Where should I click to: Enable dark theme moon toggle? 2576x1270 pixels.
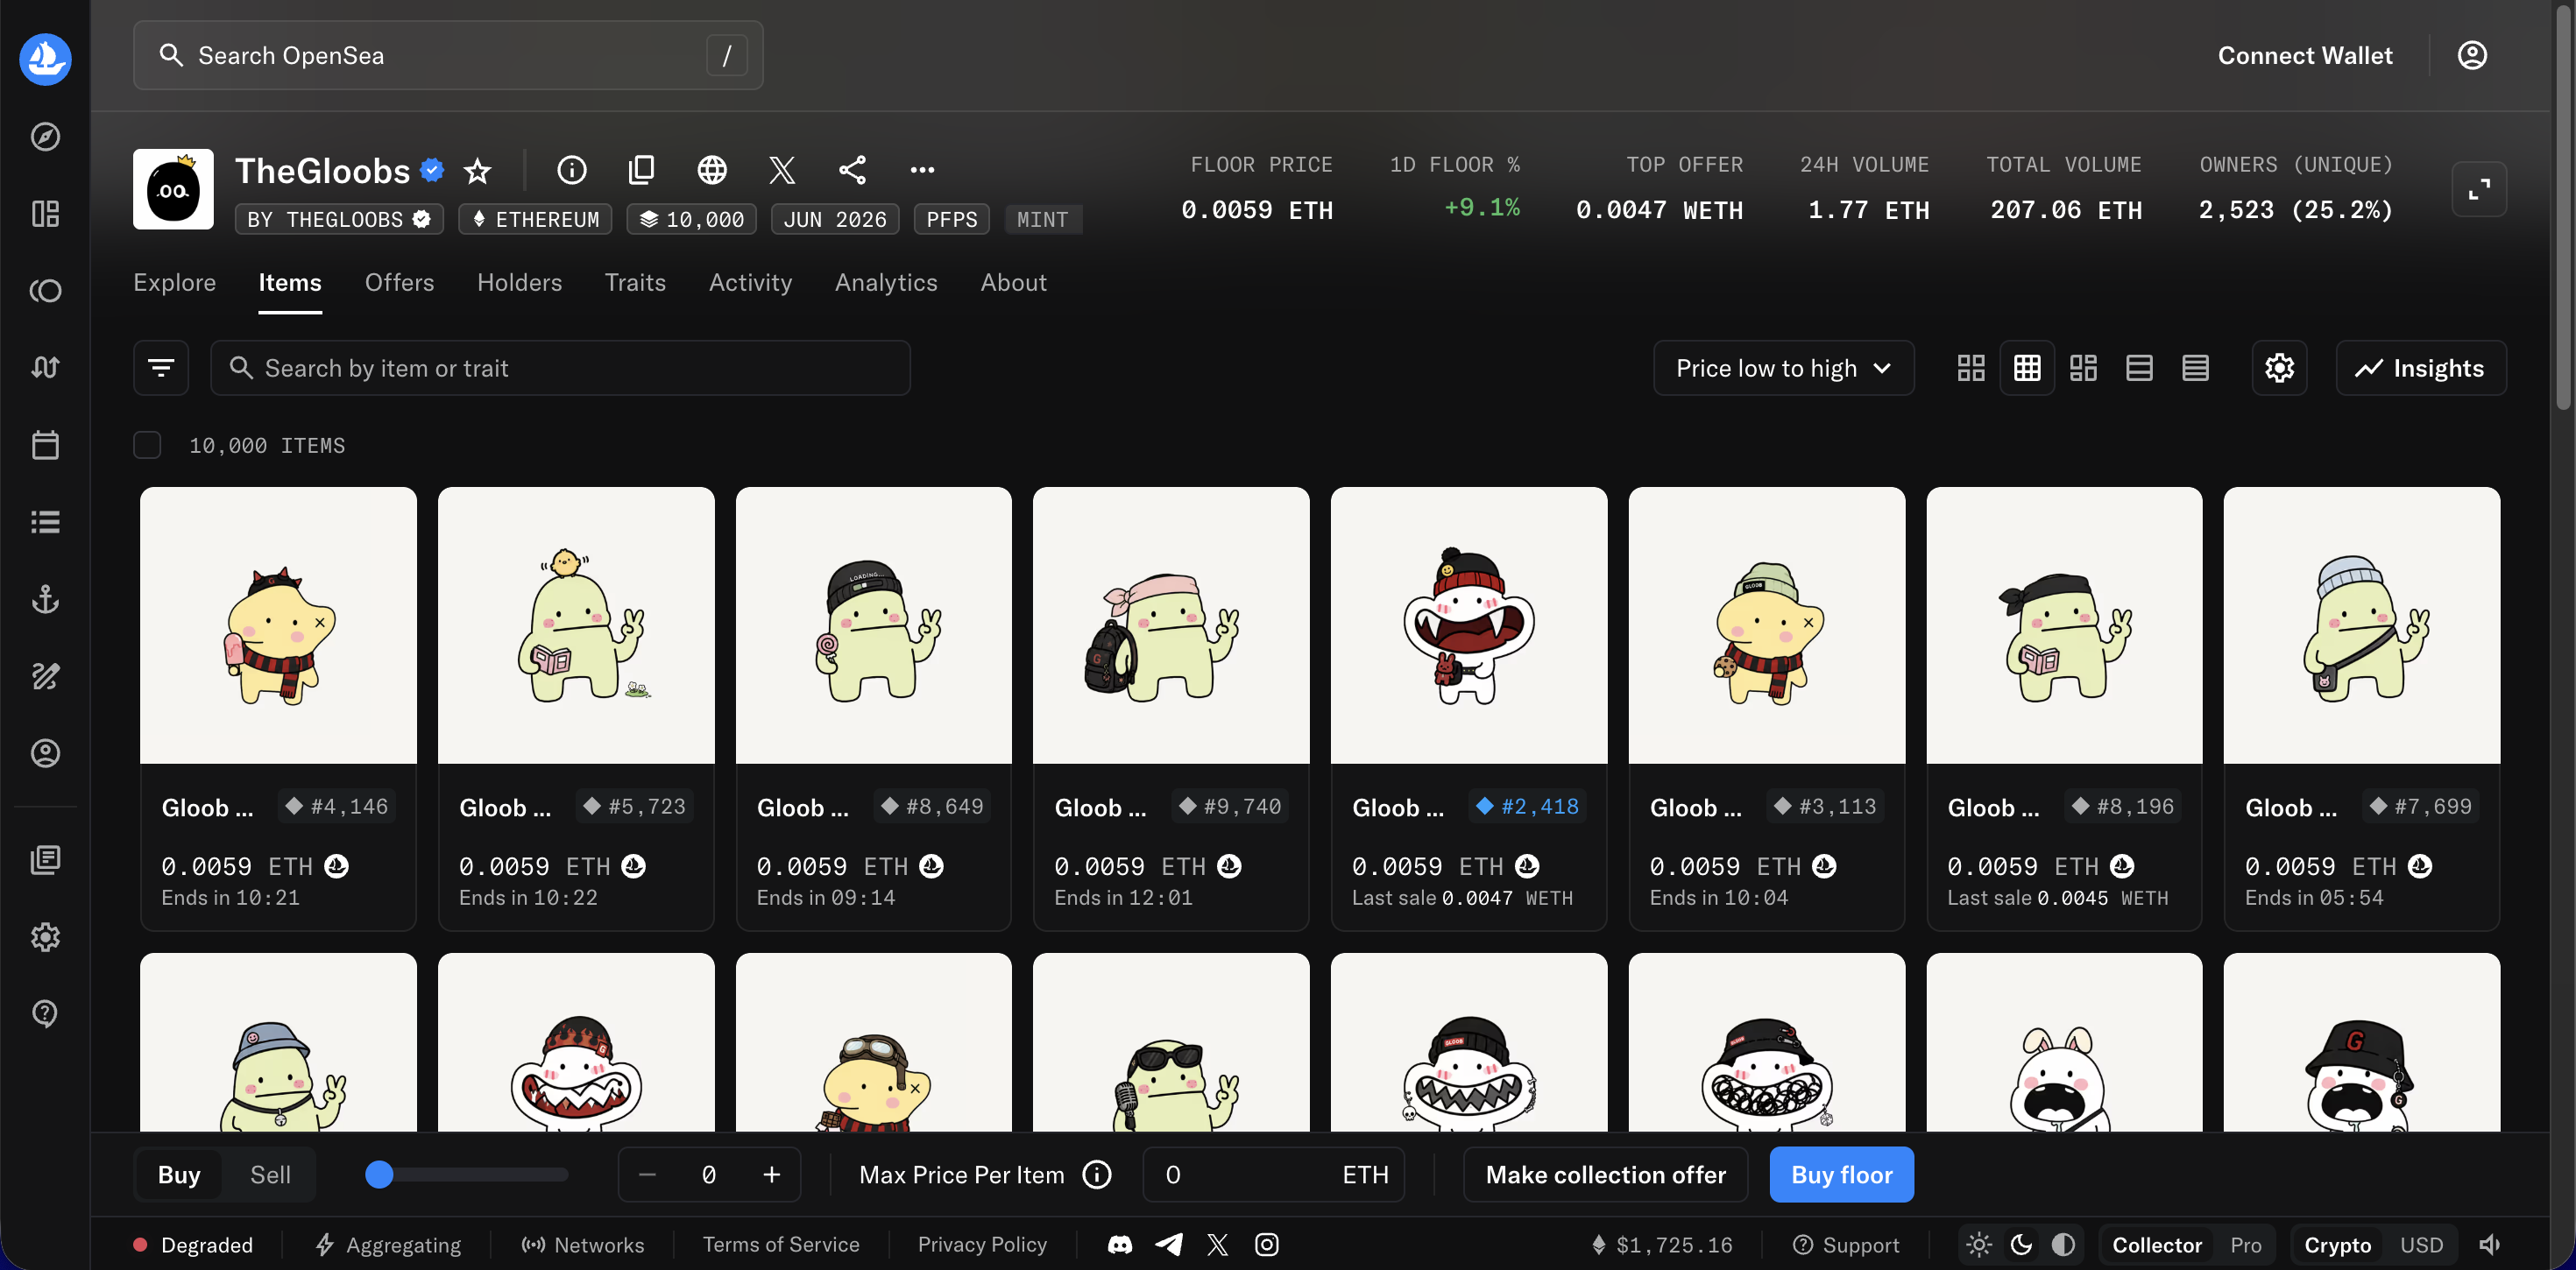pyautogui.click(x=2021, y=1245)
